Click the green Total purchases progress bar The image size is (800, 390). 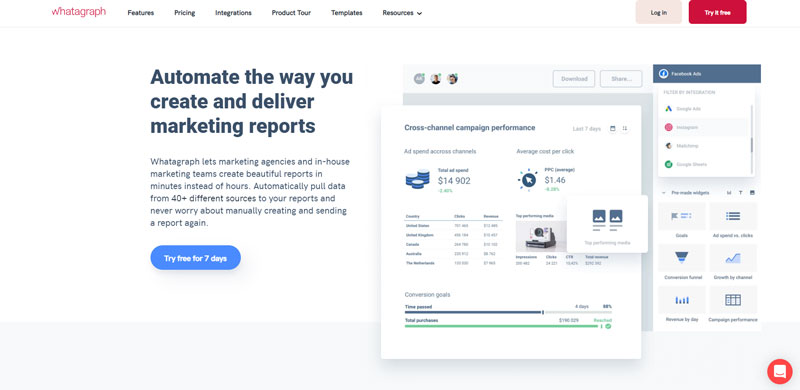(503, 326)
